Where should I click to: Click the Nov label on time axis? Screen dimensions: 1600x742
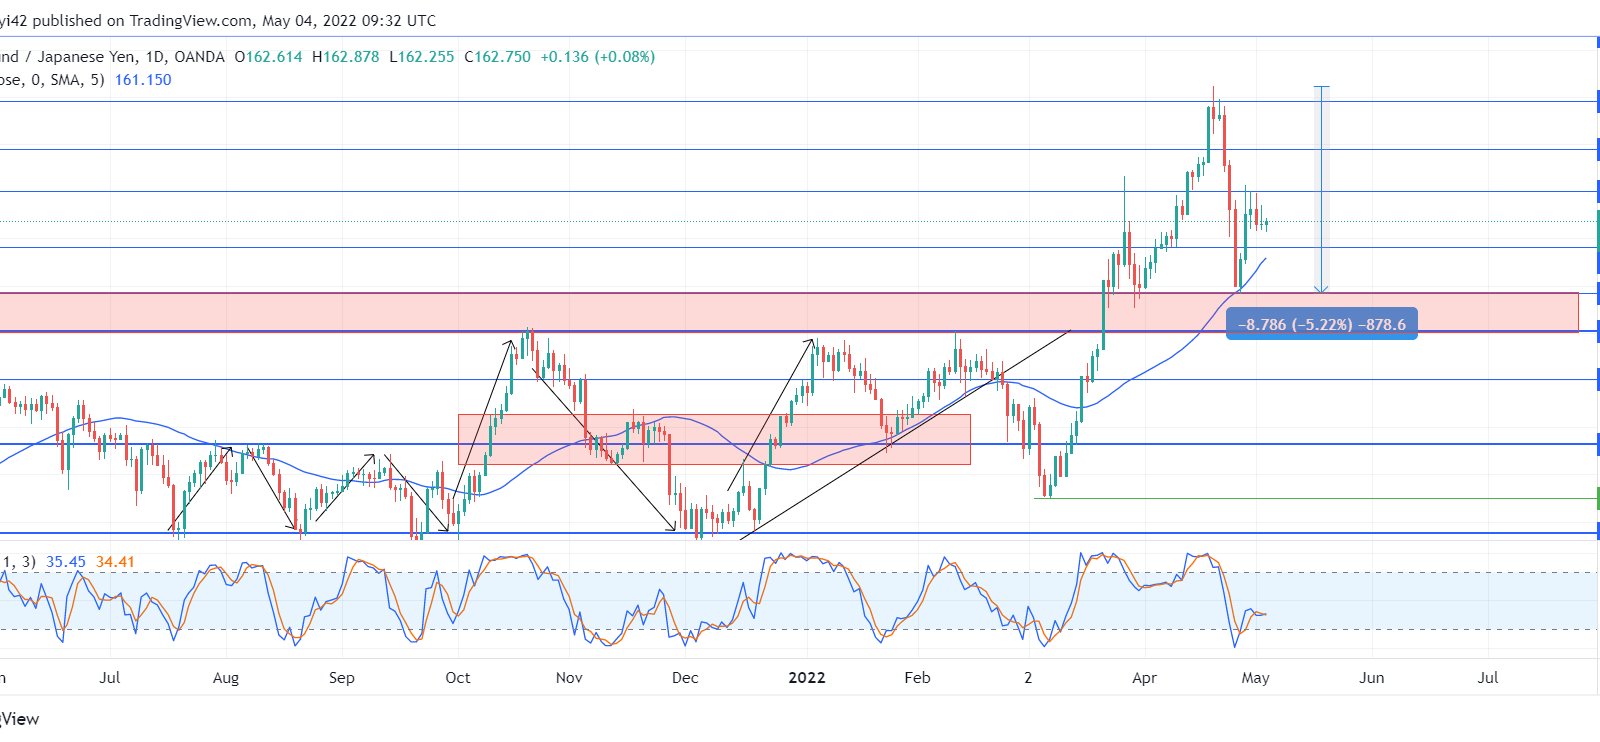point(569,677)
